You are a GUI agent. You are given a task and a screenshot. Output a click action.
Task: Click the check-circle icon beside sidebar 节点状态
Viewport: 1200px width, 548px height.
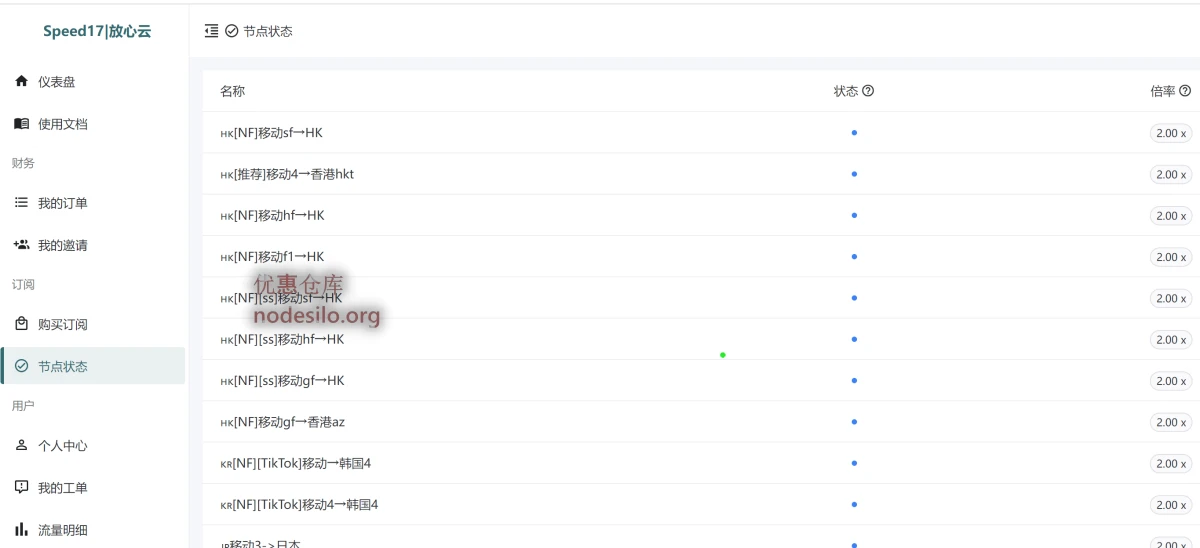tap(21, 366)
